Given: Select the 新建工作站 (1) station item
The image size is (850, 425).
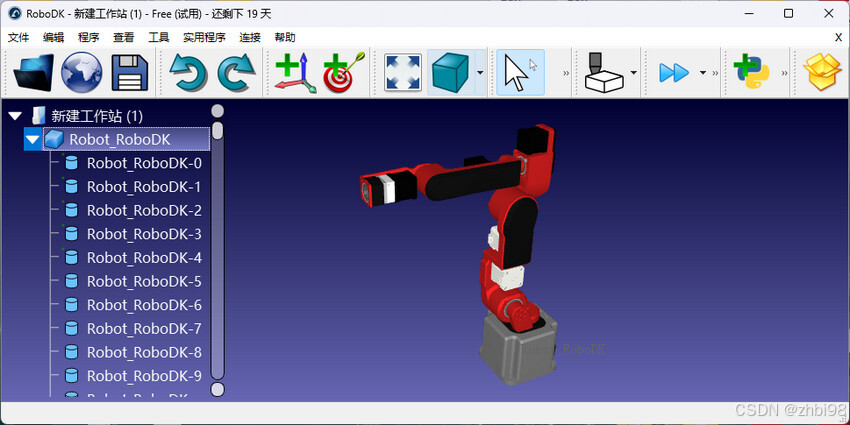Looking at the screenshot, I should pyautogui.click(x=97, y=116).
